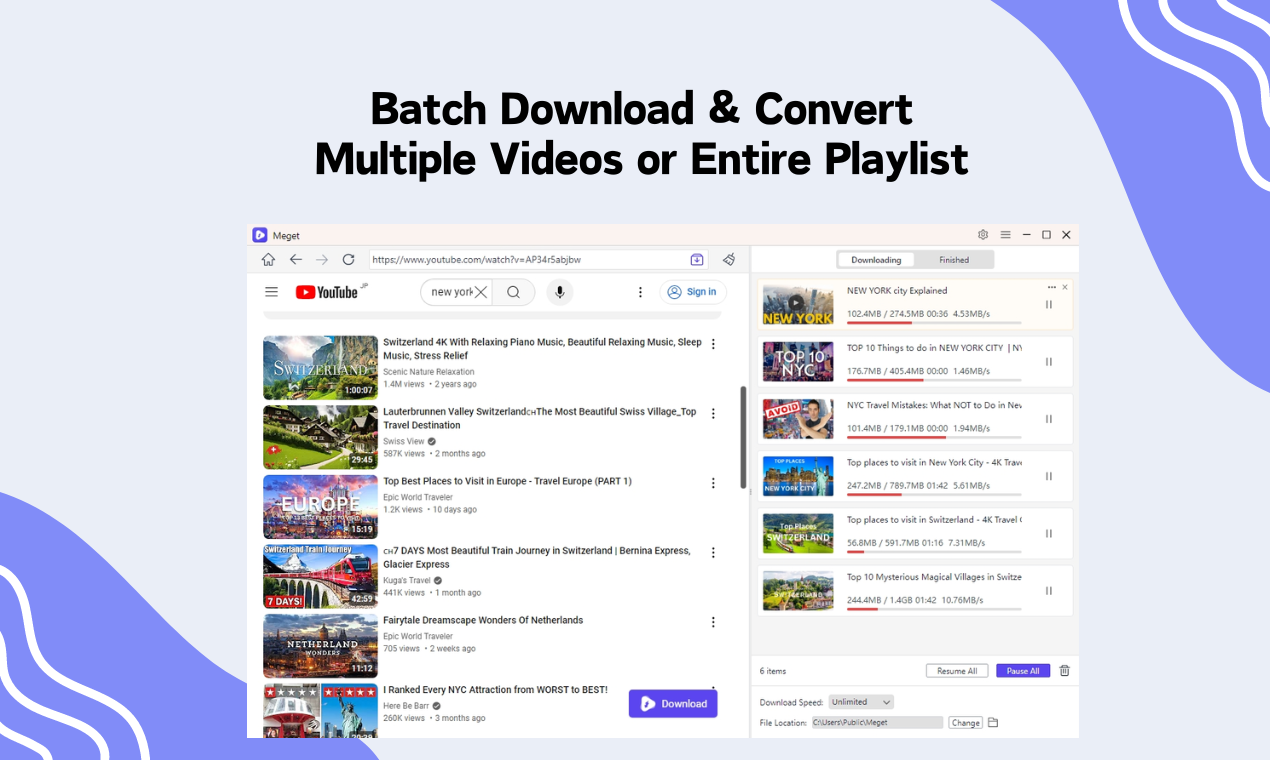Viewport: 1270px width, 760px height.
Task: Switch to the Finished tab
Action: [954, 260]
